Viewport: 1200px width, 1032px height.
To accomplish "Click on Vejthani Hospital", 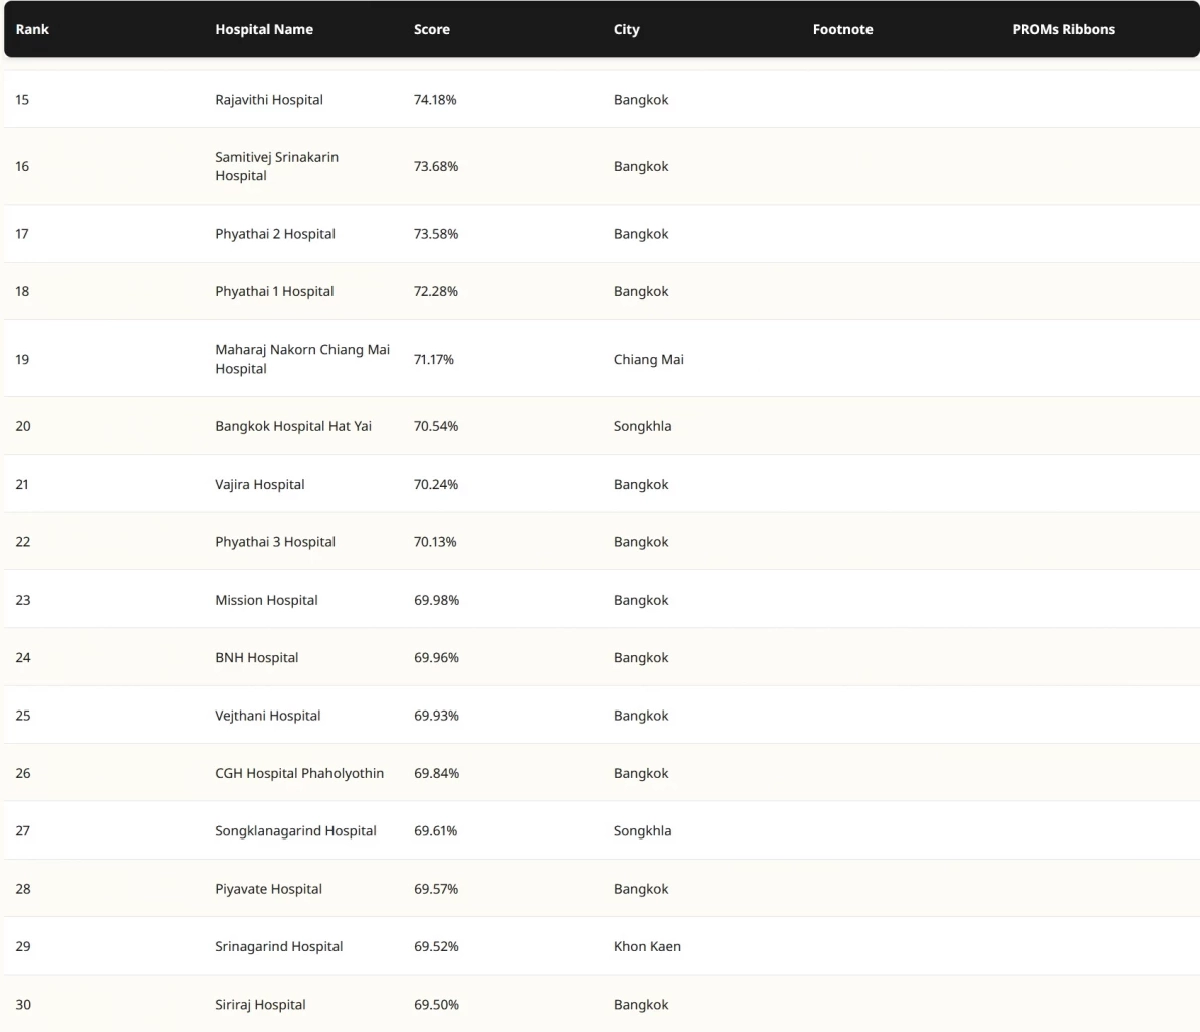I will (x=268, y=716).
